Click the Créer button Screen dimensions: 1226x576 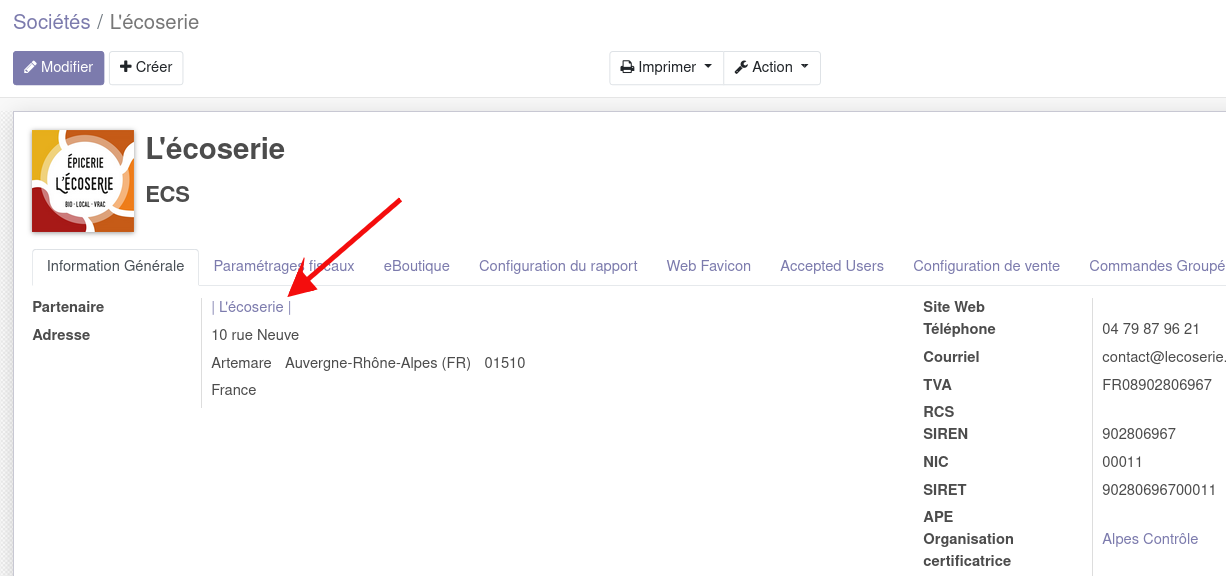[x=146, y=67]
